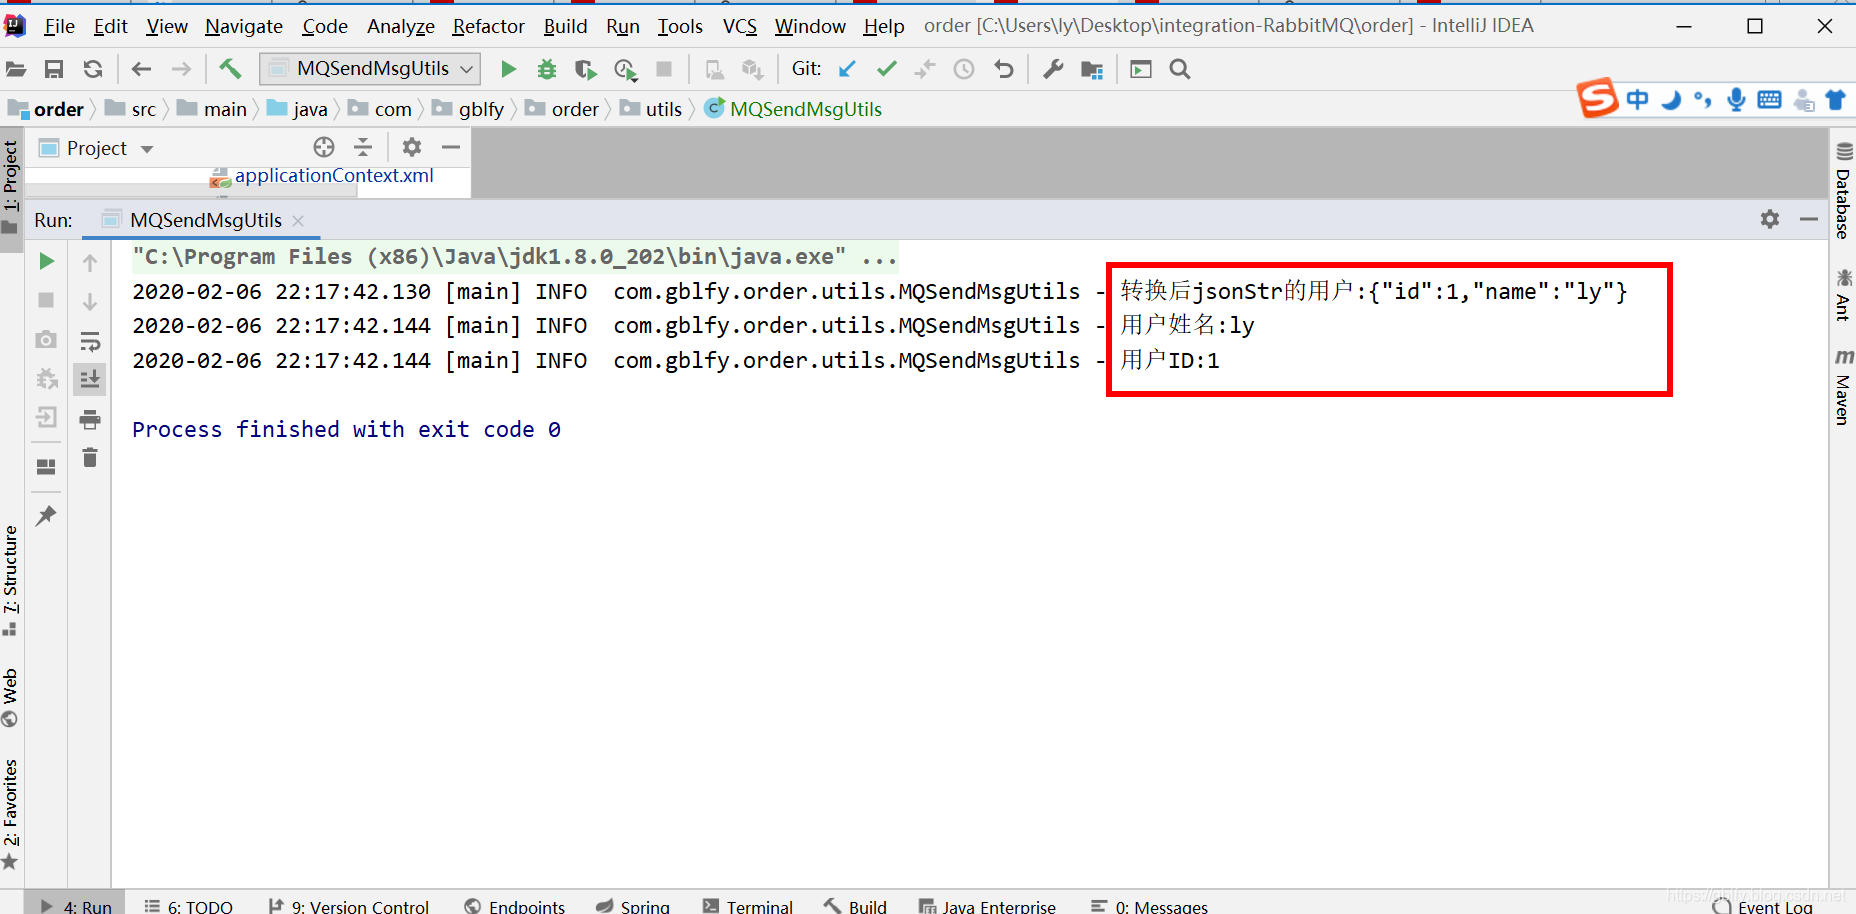Click the Exit icon in Run panel
Viewport: 1856px width, 914px height.
[x=46, y=417]
